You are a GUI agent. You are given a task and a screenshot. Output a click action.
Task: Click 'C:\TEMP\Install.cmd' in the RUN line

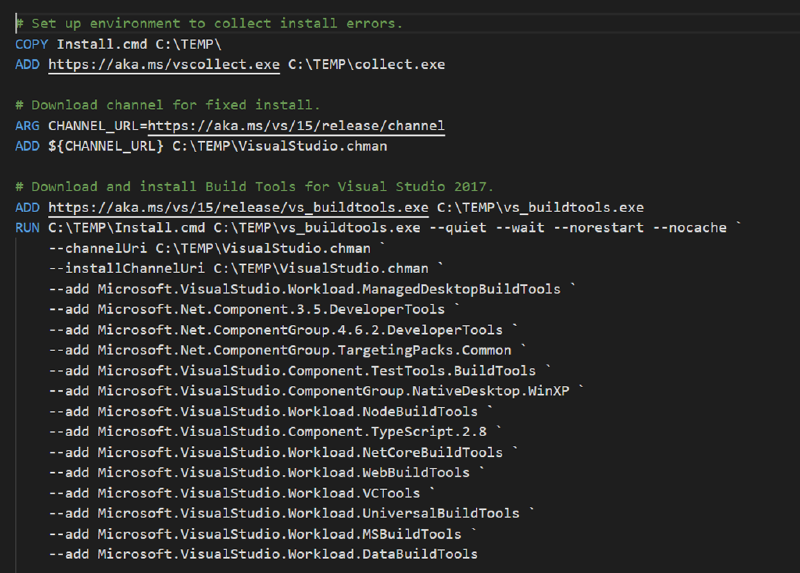(x=127, y=228)
